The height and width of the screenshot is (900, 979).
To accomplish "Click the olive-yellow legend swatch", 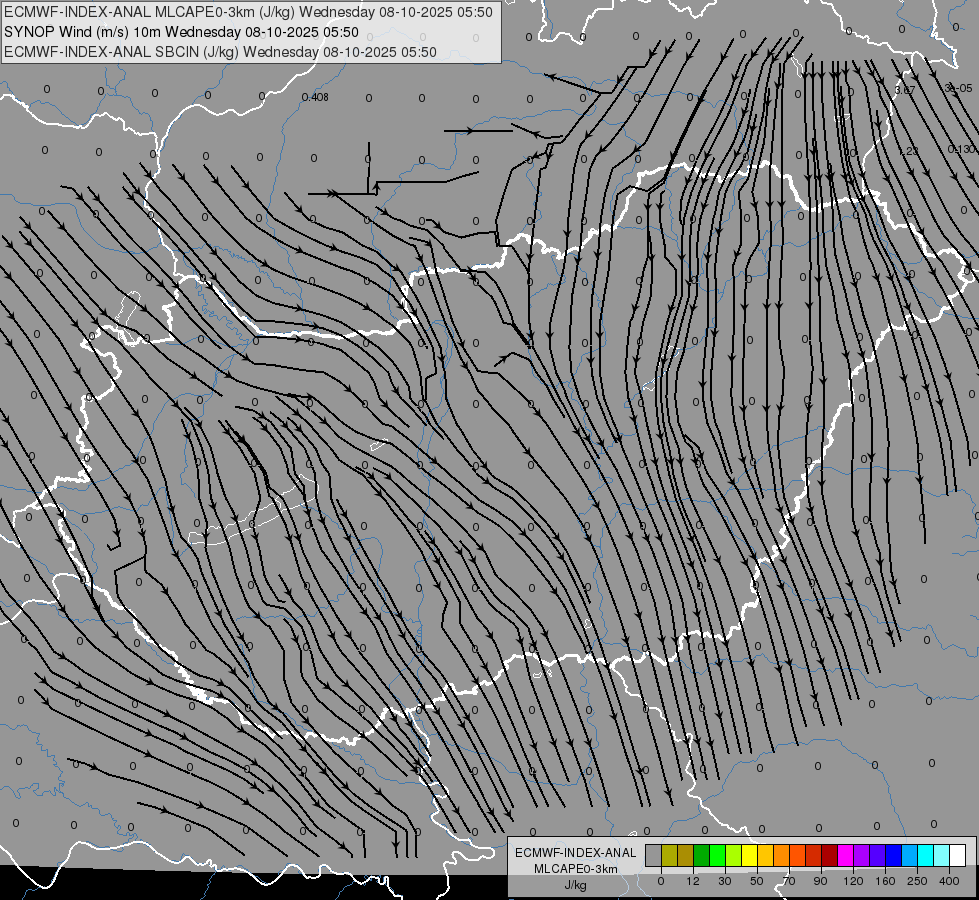I will pos(669,856).
